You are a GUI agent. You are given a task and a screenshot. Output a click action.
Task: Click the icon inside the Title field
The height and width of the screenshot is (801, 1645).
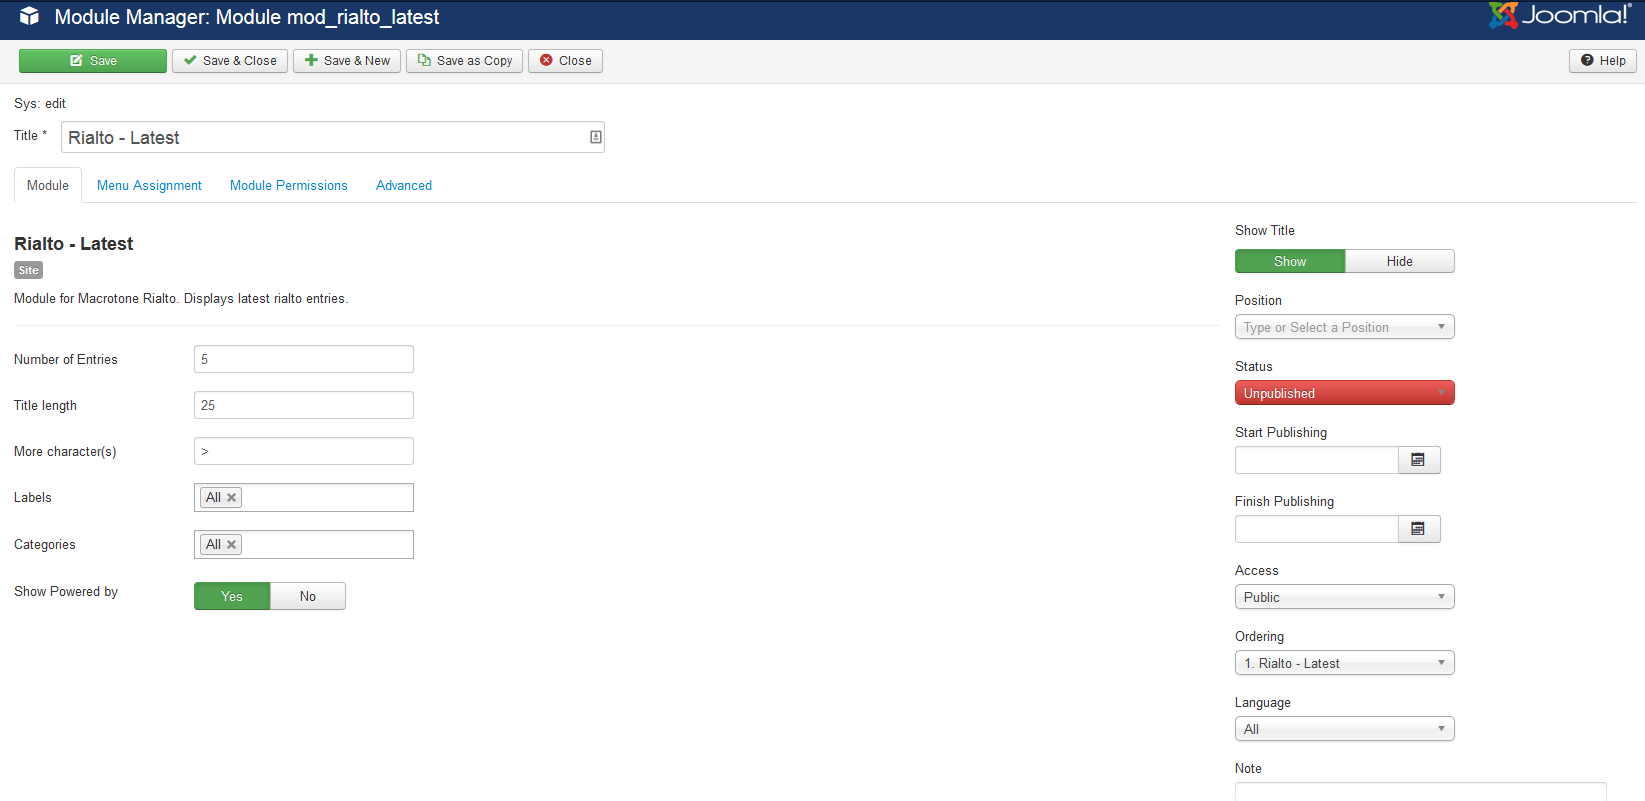tap(595, 137)
